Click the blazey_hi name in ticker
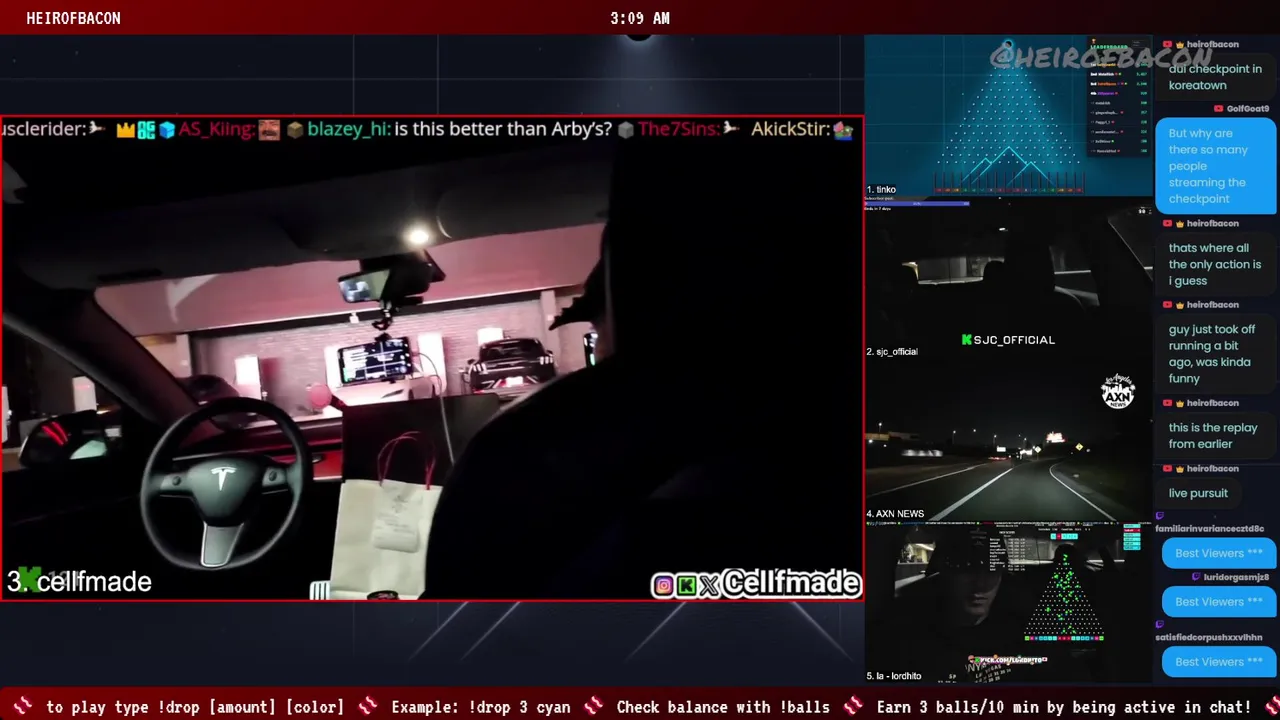The image size is (1280, 720). 348,129
